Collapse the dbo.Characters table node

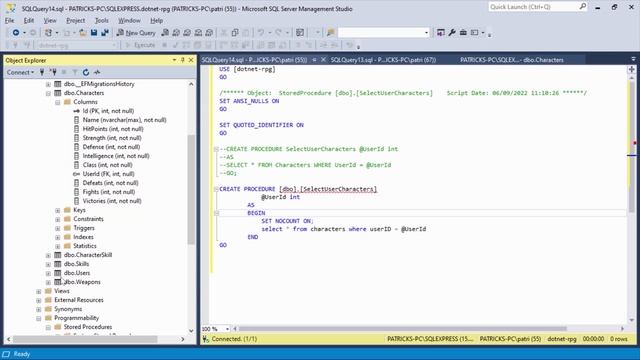48,93
